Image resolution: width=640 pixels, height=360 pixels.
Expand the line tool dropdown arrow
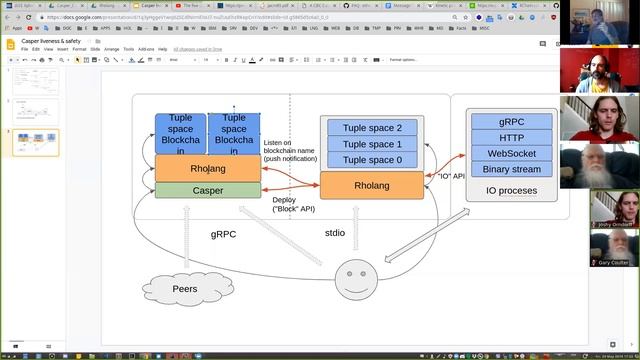pyautogui.click(x=122, y=60)
